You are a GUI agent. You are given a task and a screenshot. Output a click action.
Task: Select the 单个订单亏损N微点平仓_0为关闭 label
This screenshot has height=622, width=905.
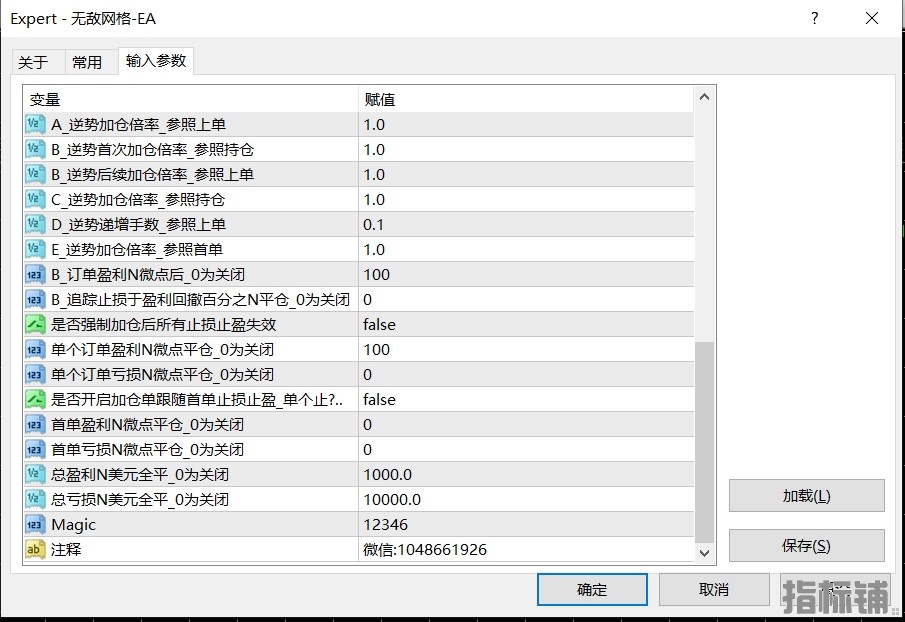[x=162, y=375]
